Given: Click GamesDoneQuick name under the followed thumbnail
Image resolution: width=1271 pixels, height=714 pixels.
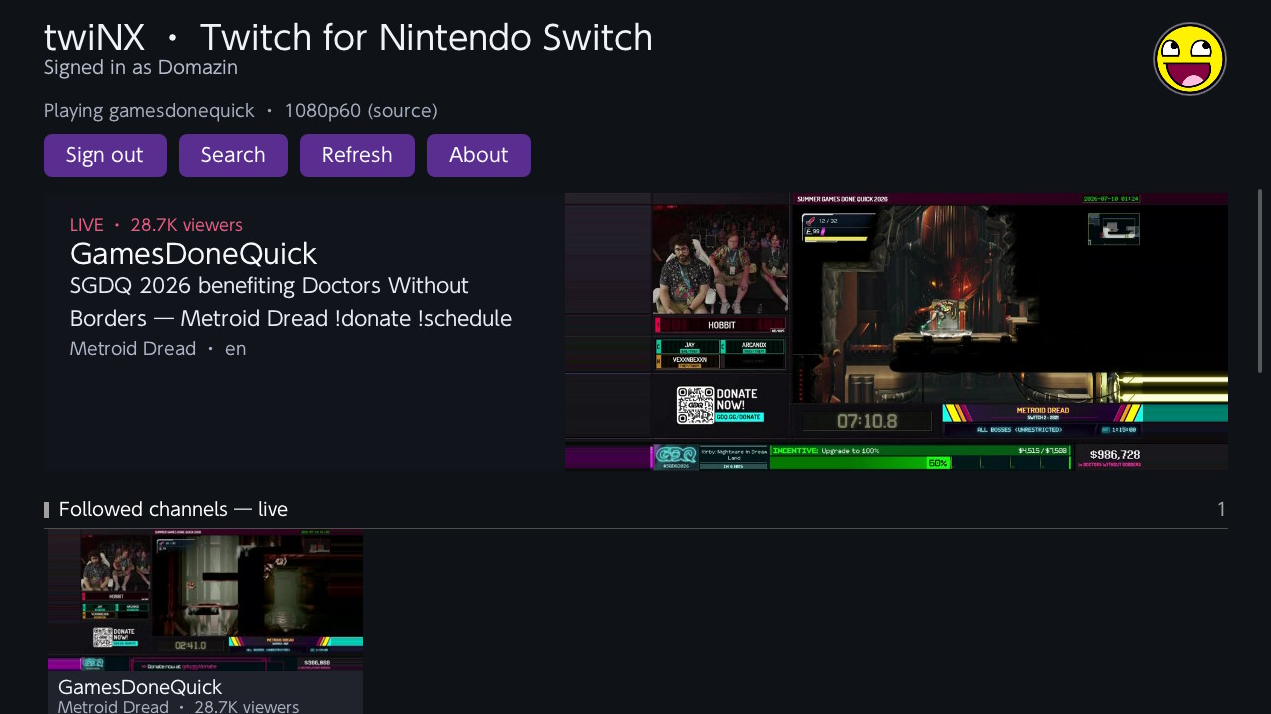Looking at the screenshot, I should [140, 687].
